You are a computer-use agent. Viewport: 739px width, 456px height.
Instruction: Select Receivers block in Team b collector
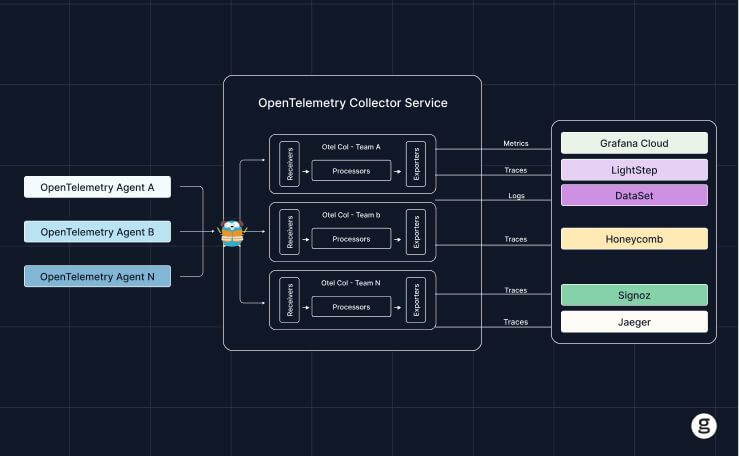pos(289,232)
